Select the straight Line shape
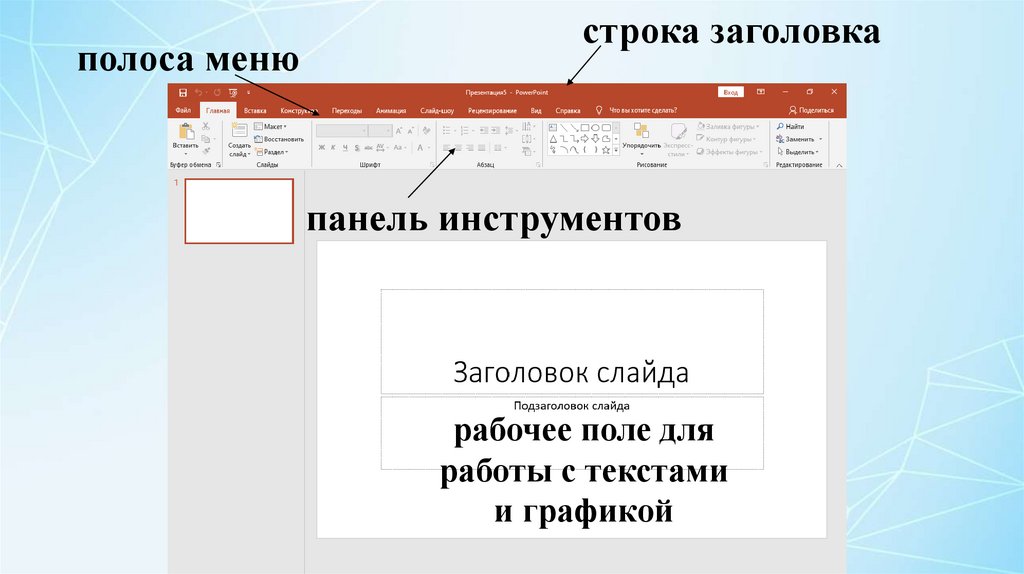1024x574 pixels. click(564, 127)
